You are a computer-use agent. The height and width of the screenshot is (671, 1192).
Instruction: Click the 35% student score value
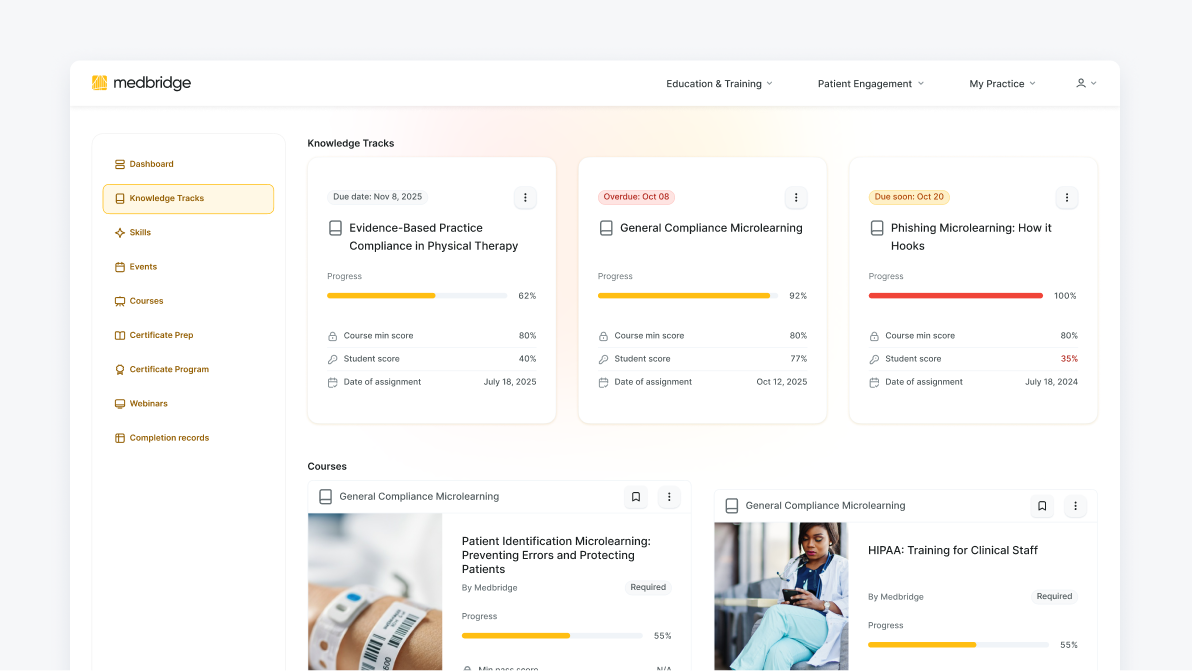tap(1069, 359)
